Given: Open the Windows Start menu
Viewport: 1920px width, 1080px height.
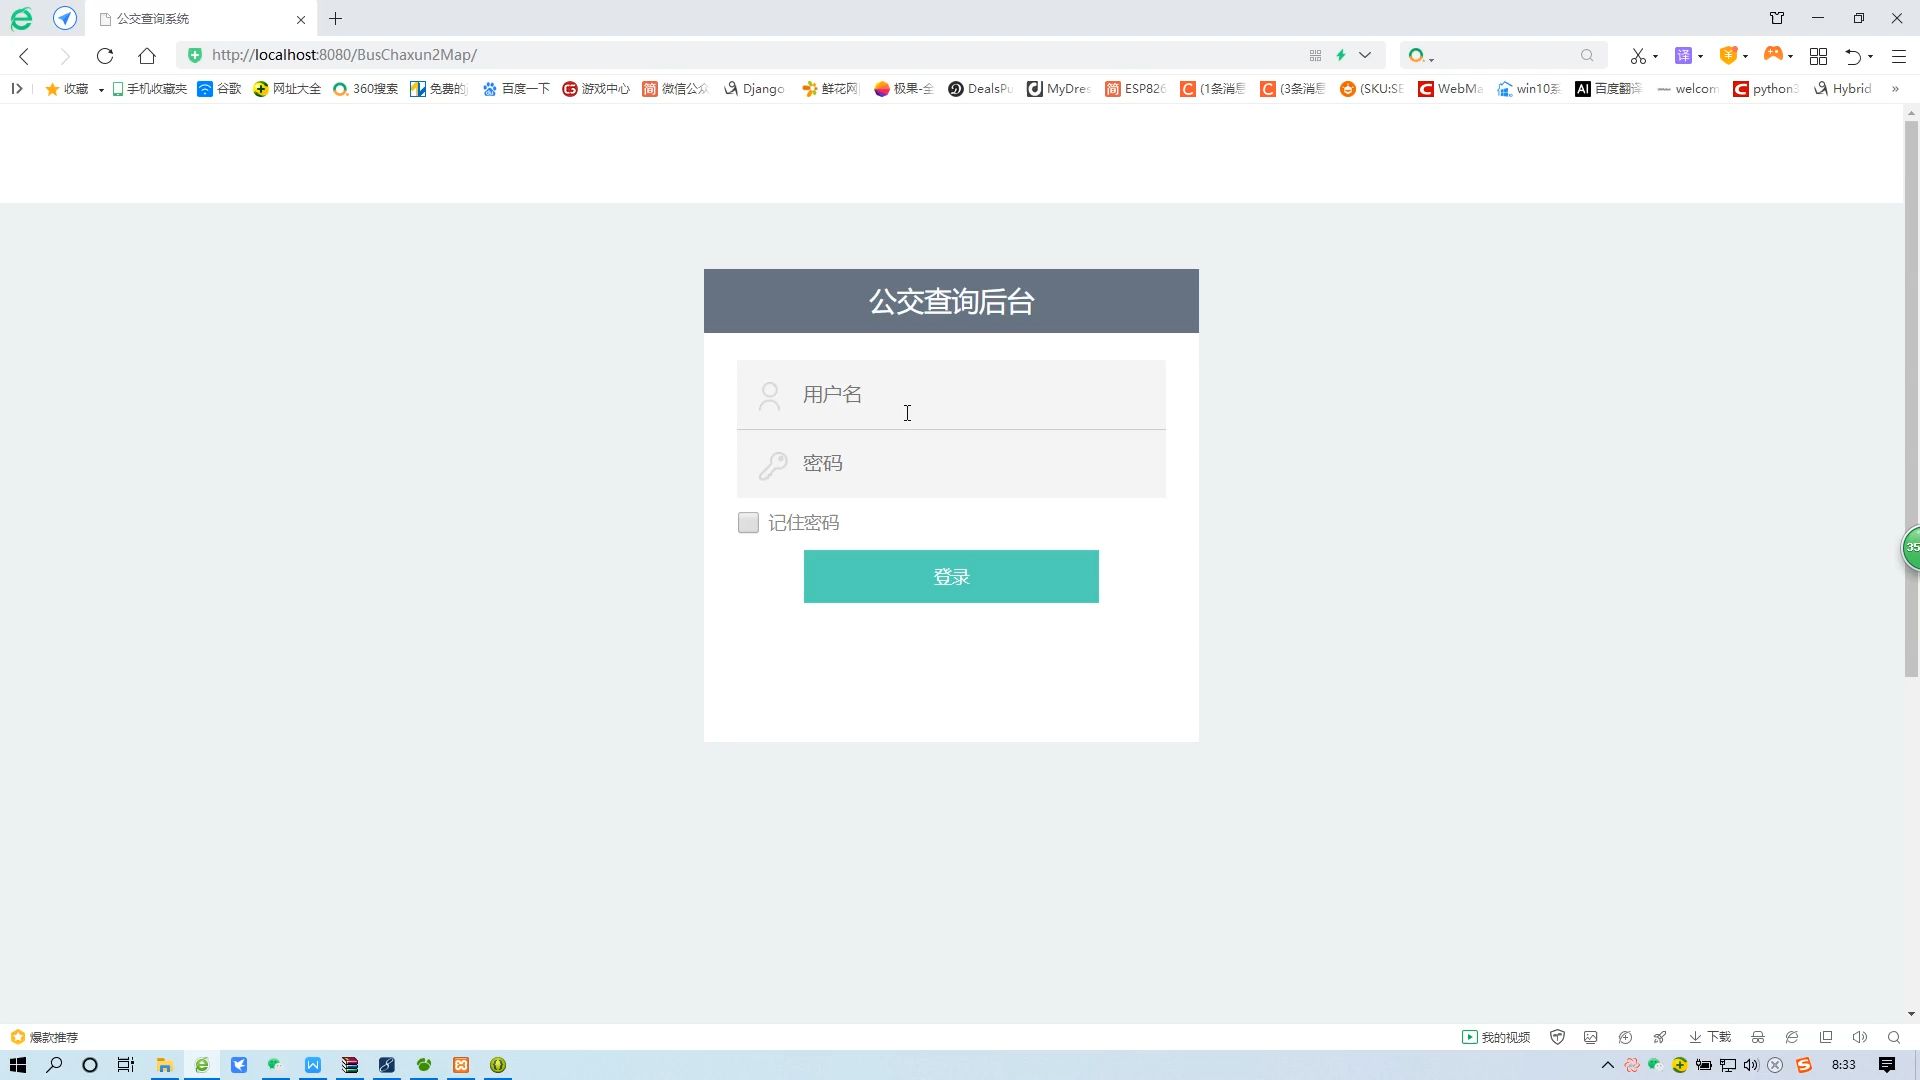Looking at the screenshot, I should coord(17,1065).
